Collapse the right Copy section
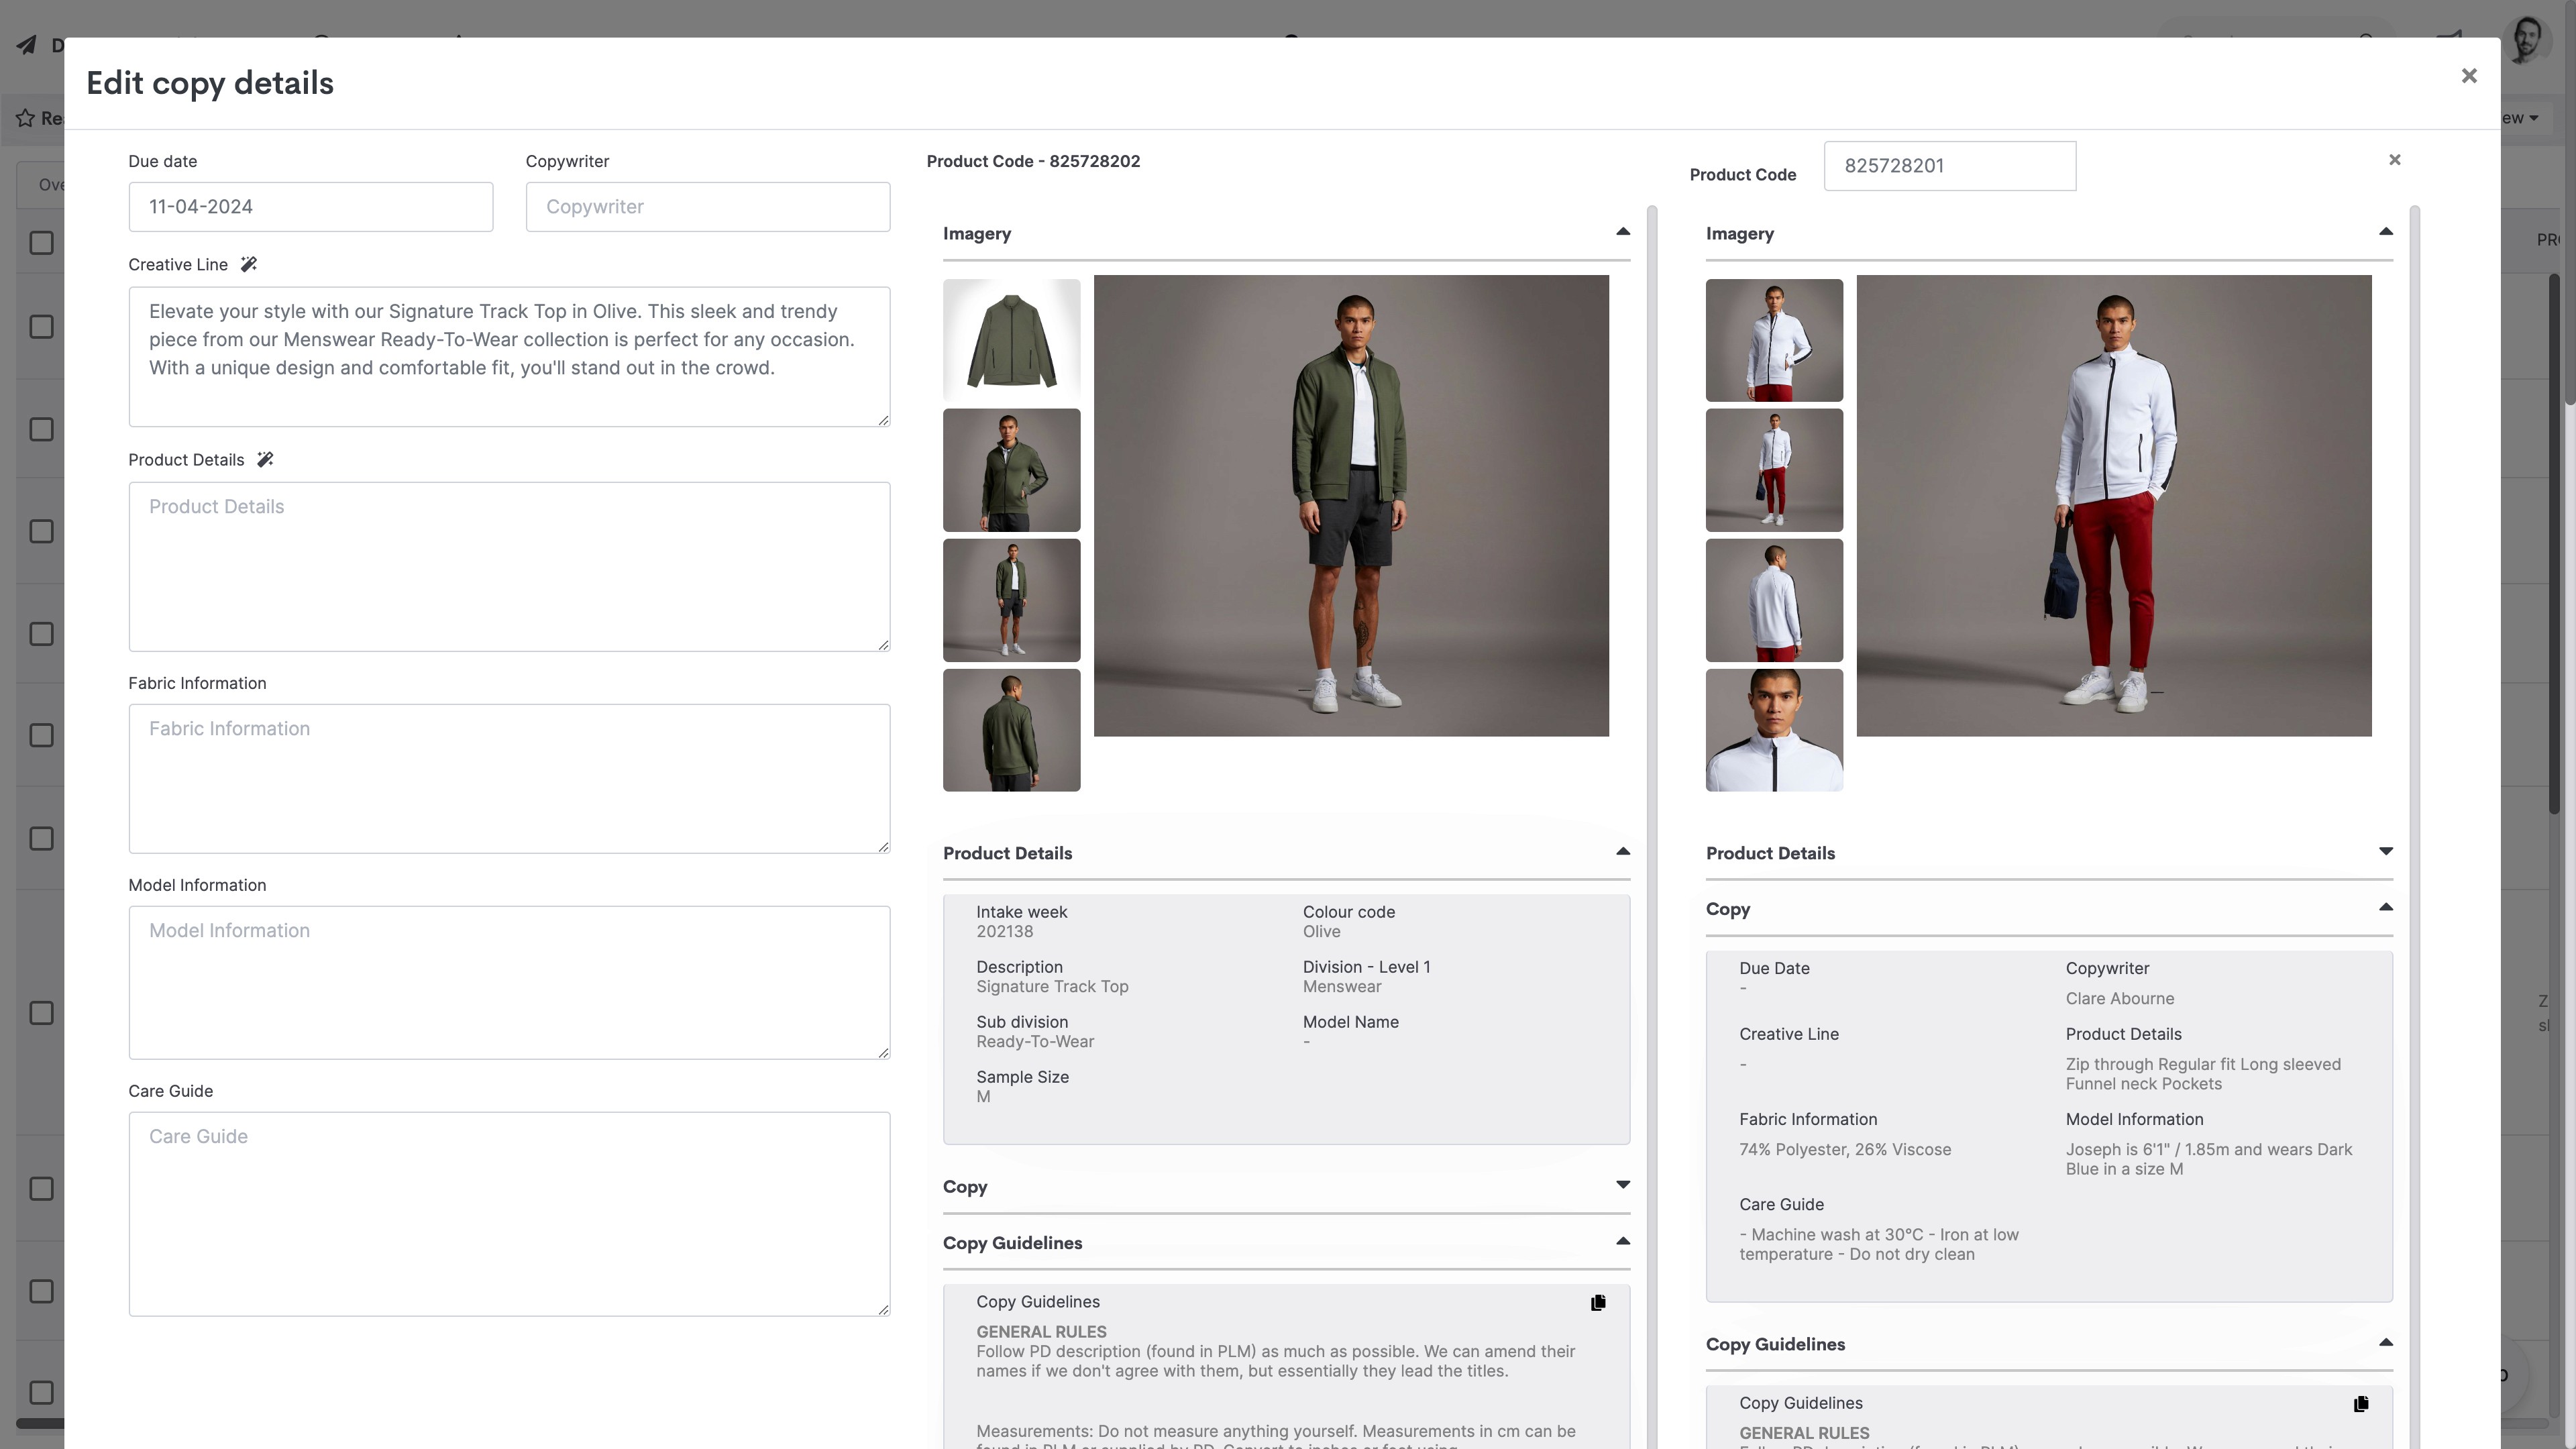This screenshot has width=2576, height=1449. 2385,908
